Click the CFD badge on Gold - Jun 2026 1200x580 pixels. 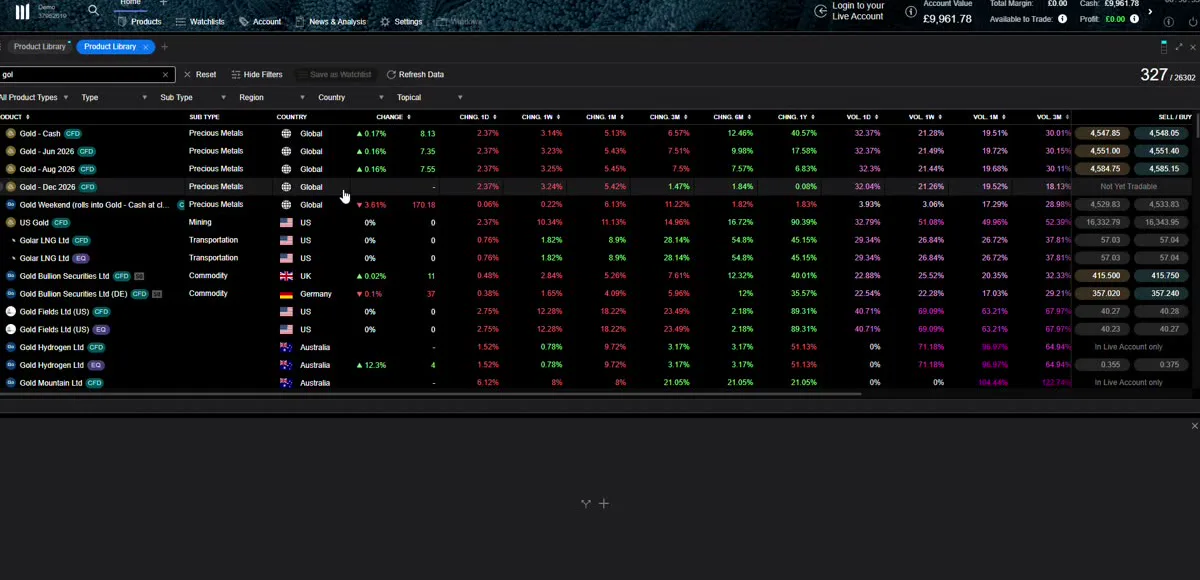[x=87, y=151]
